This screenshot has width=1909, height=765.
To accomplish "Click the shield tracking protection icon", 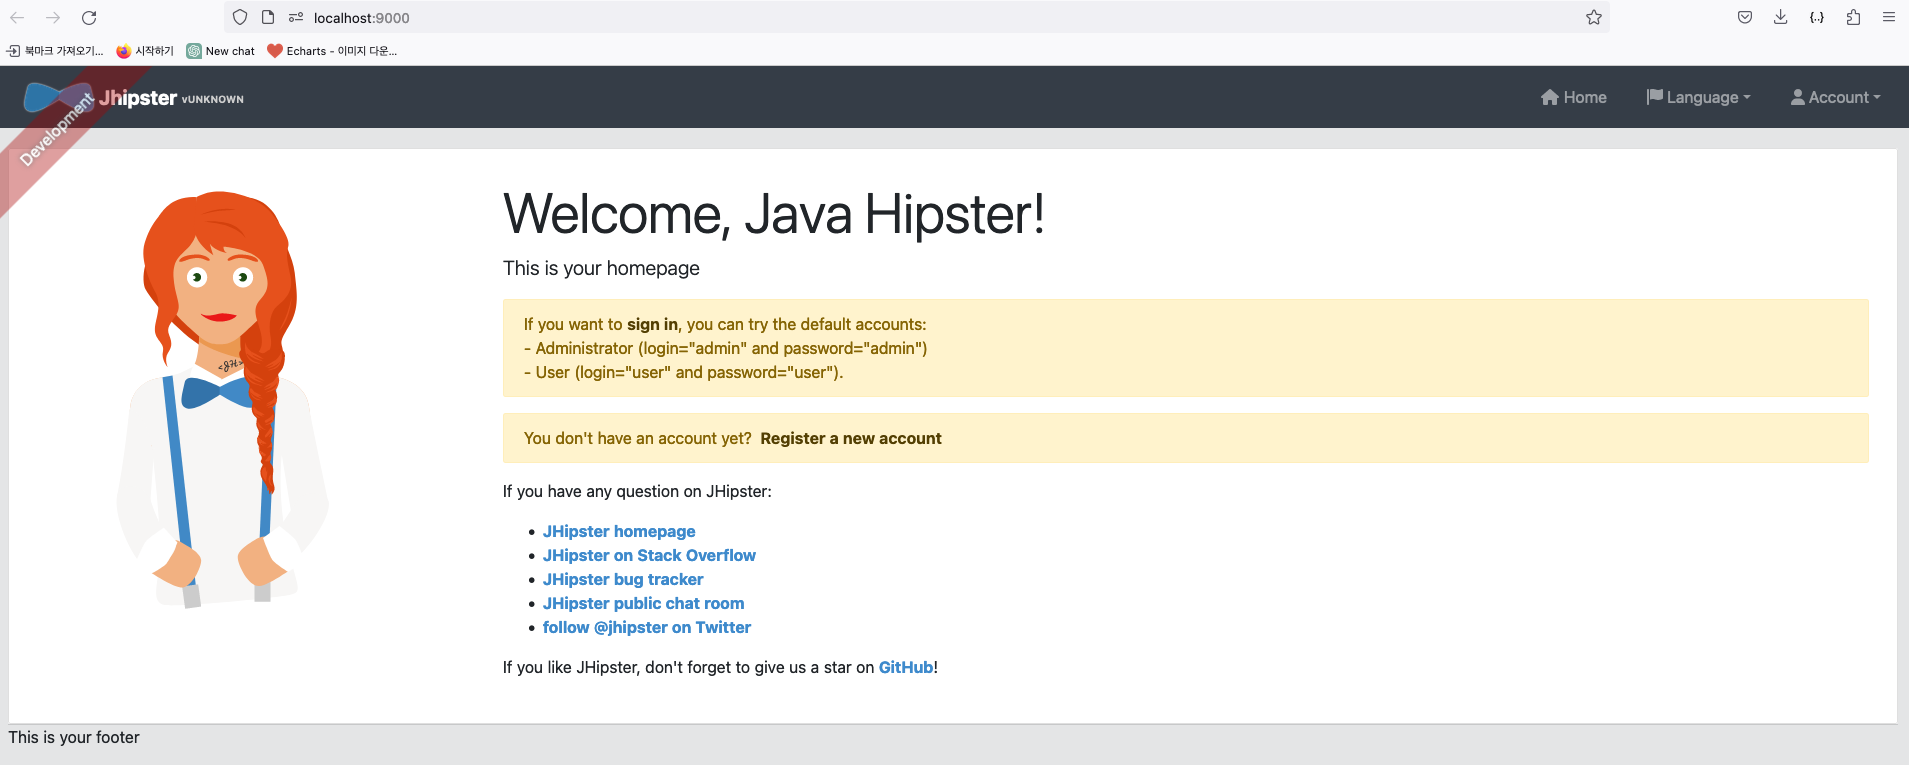I will click(240, 17).
